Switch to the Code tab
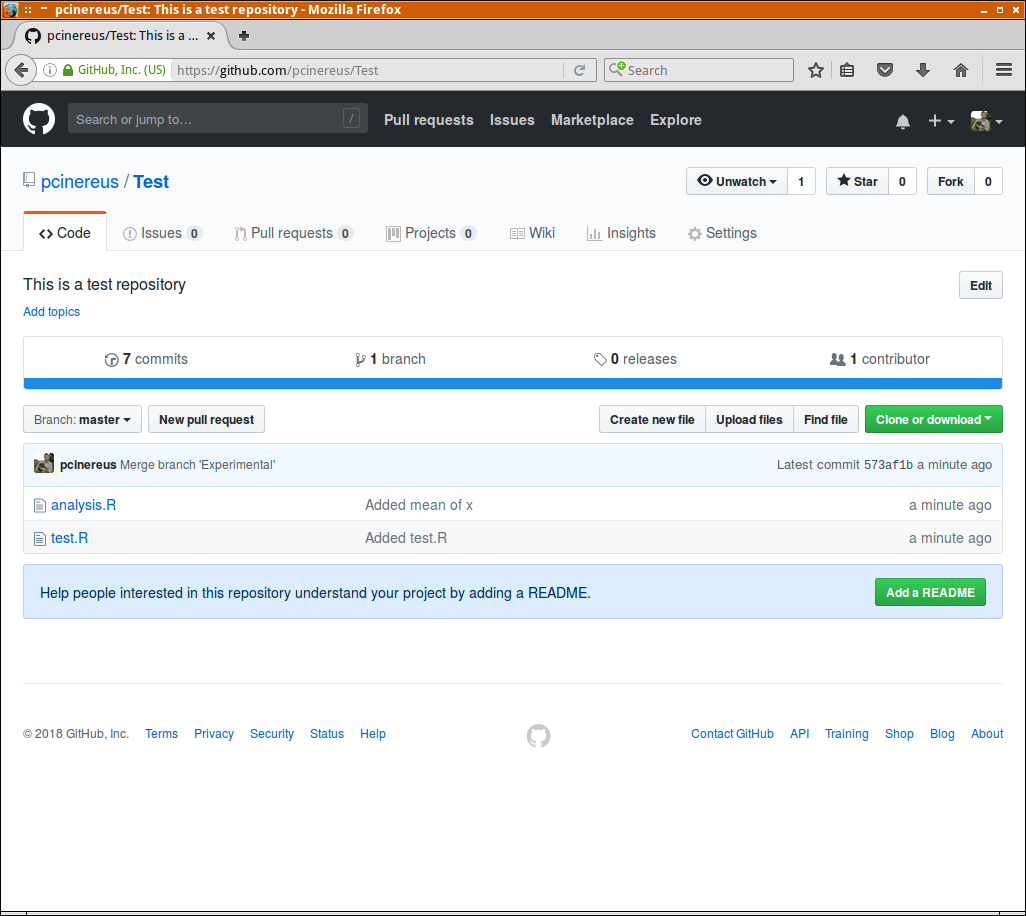 pos(65,233)
